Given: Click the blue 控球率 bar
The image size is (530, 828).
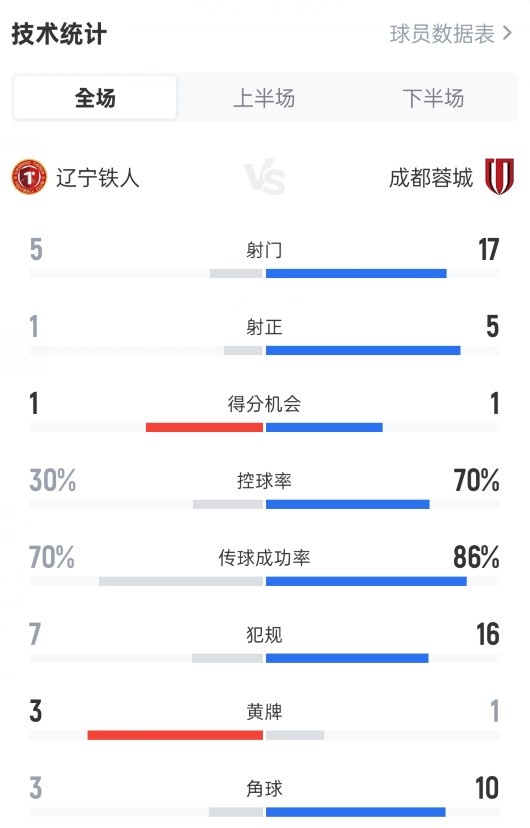Looking at the screenshot, I should pyautogui.click(x=348, y=504).
